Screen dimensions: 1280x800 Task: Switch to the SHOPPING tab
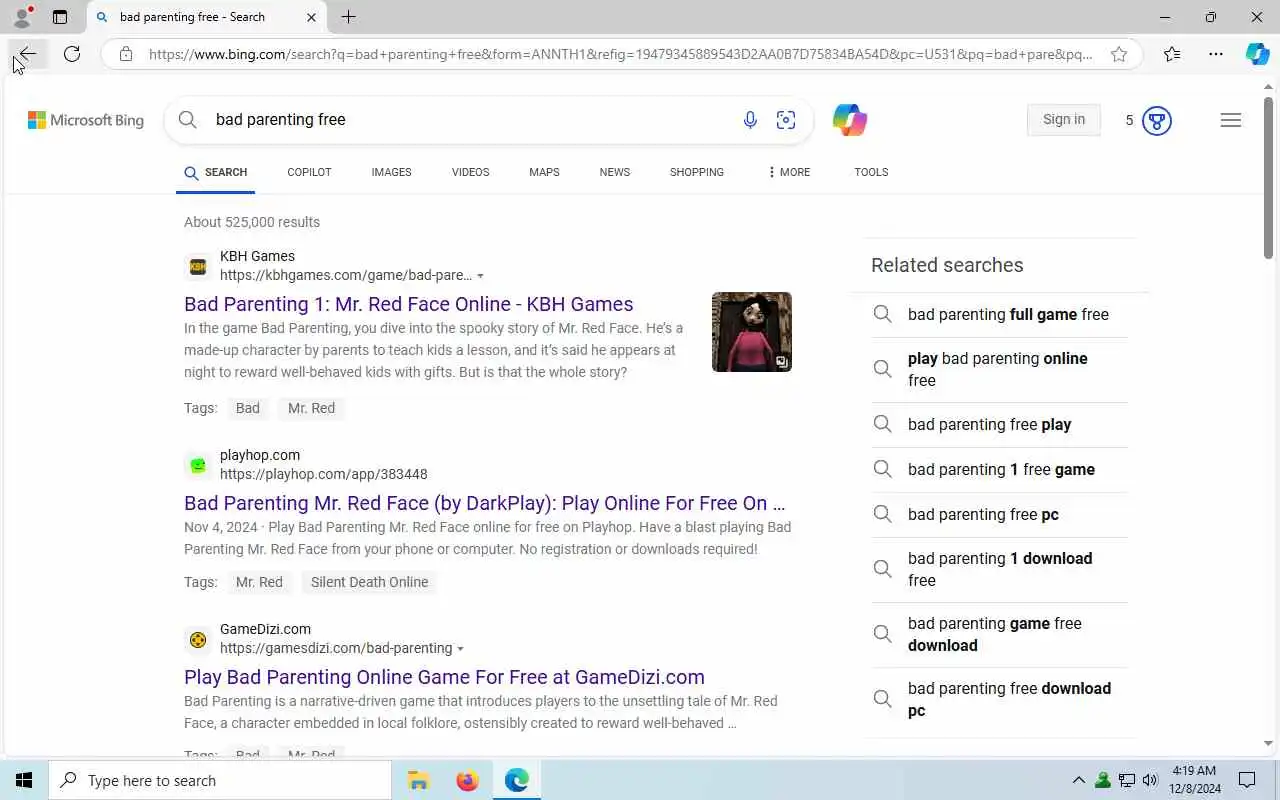pyautogui.click(x=697, y=172)
